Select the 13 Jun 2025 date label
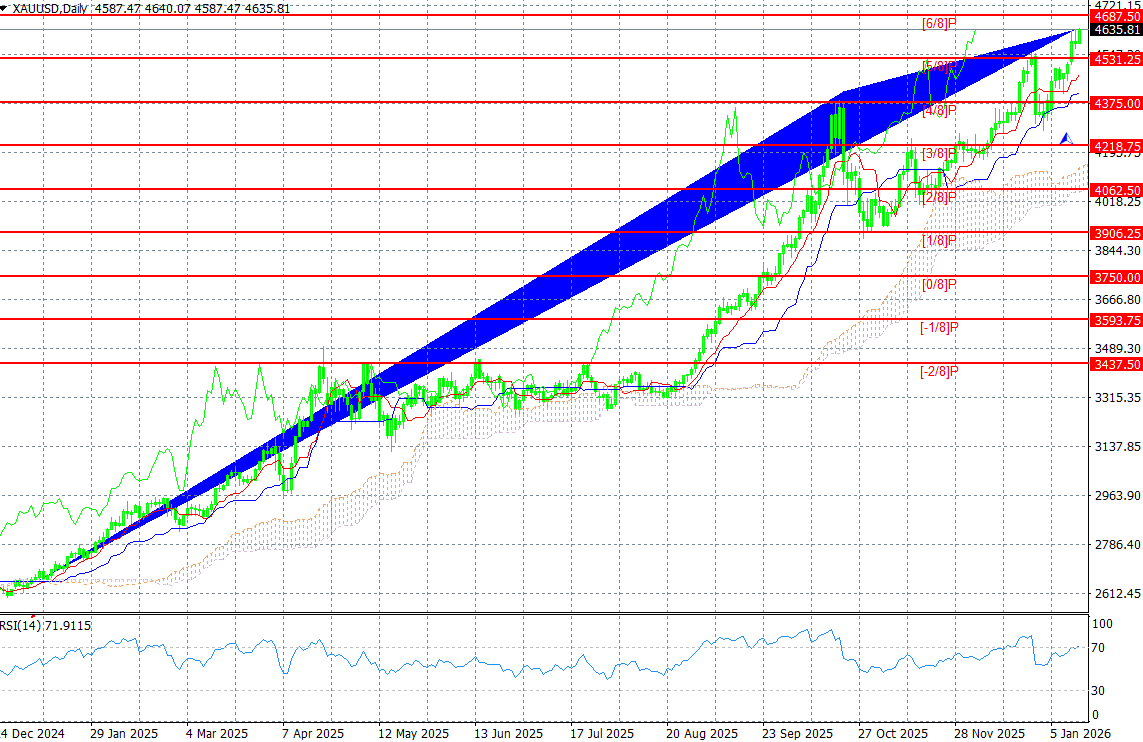Viewport: 1143px width, 742px height. [508, 733]
